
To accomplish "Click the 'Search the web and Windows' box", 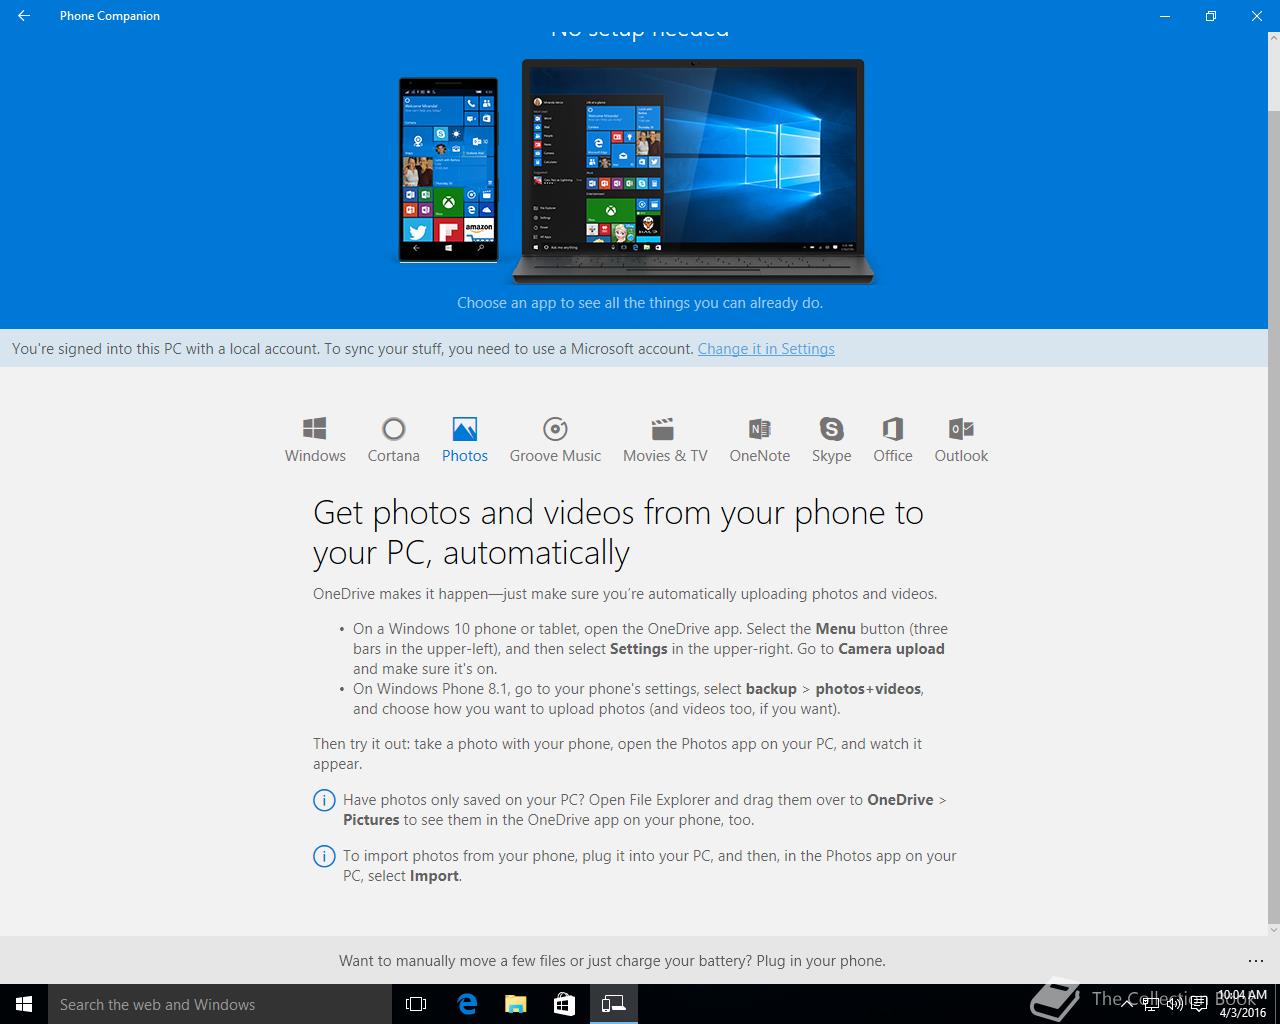I will [x=218, y=1004].
